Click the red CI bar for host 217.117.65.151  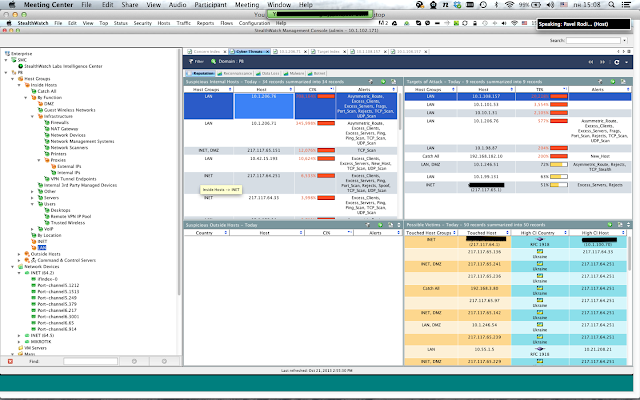(326, 151)
